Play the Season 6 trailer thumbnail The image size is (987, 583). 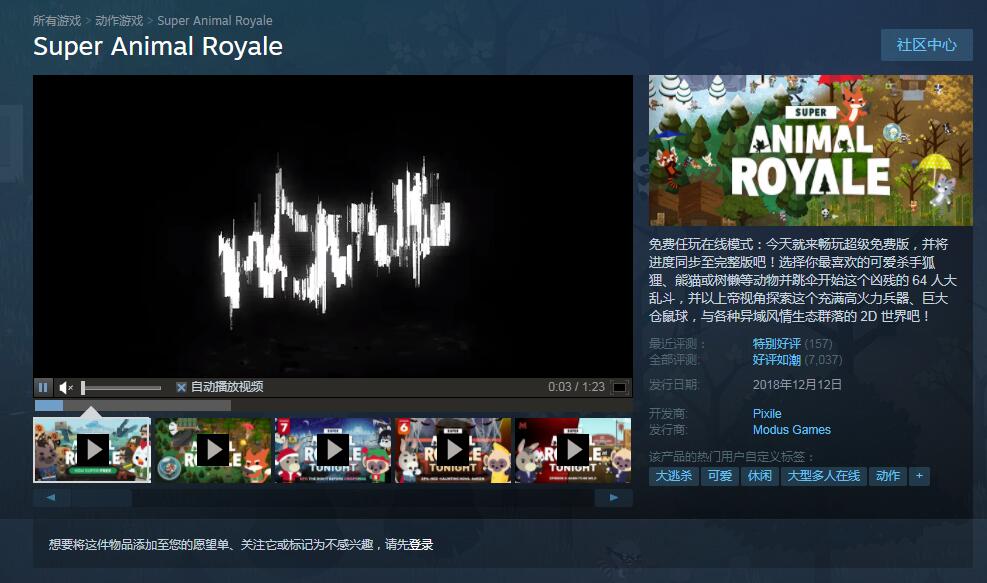tap(453, 450)
